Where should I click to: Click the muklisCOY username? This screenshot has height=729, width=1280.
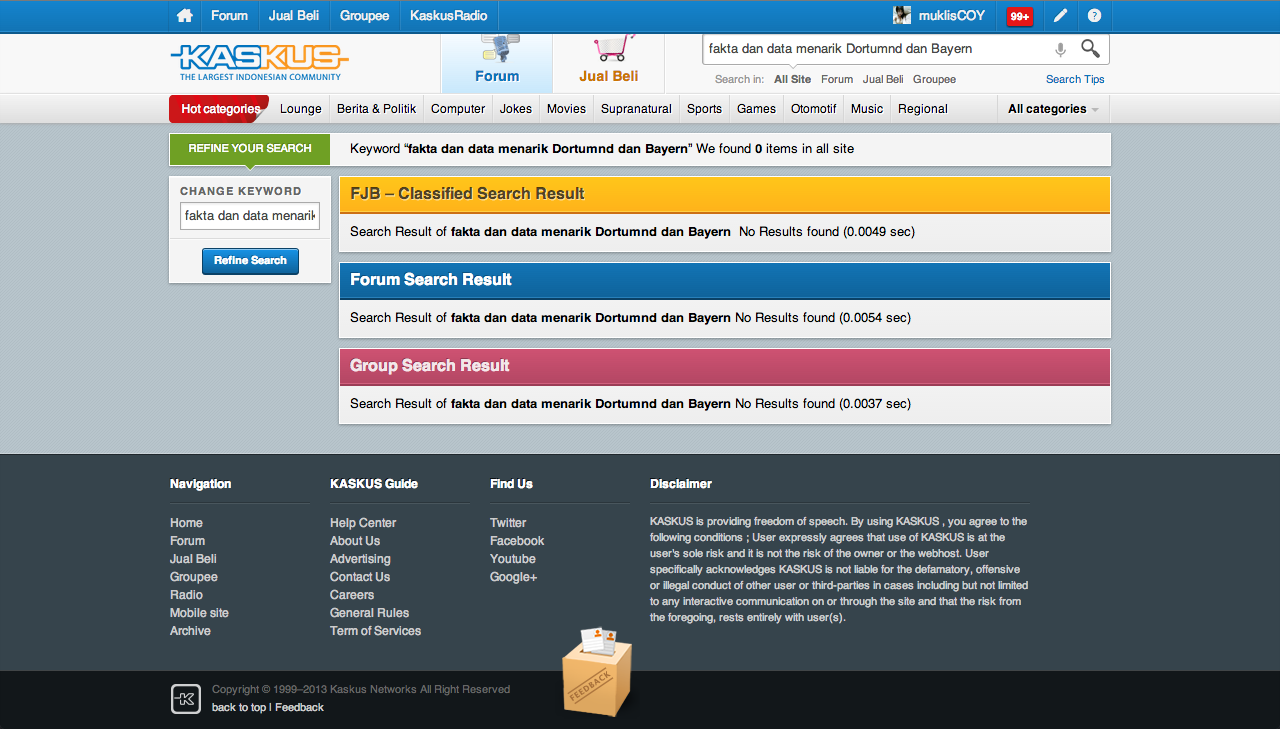952,16
